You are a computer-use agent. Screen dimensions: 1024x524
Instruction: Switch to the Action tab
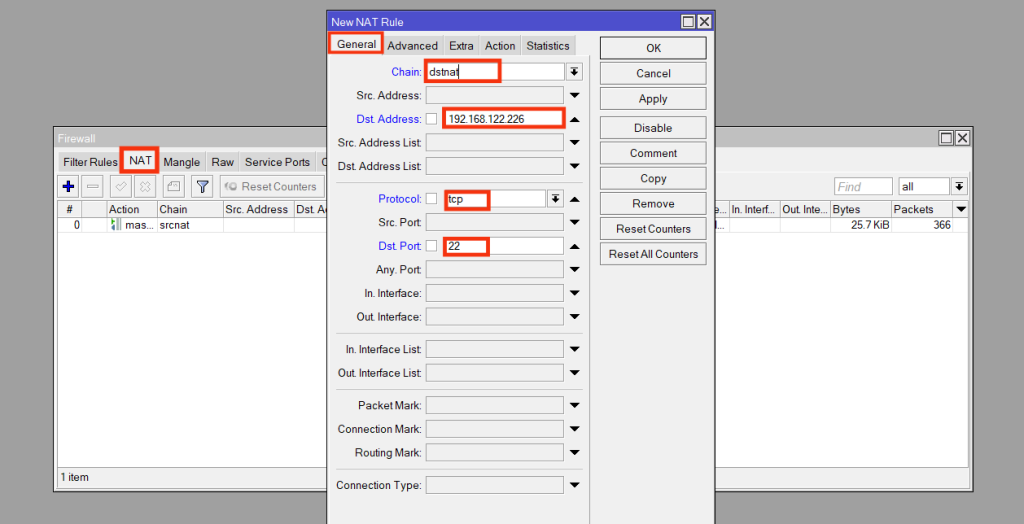coord(500,46)
